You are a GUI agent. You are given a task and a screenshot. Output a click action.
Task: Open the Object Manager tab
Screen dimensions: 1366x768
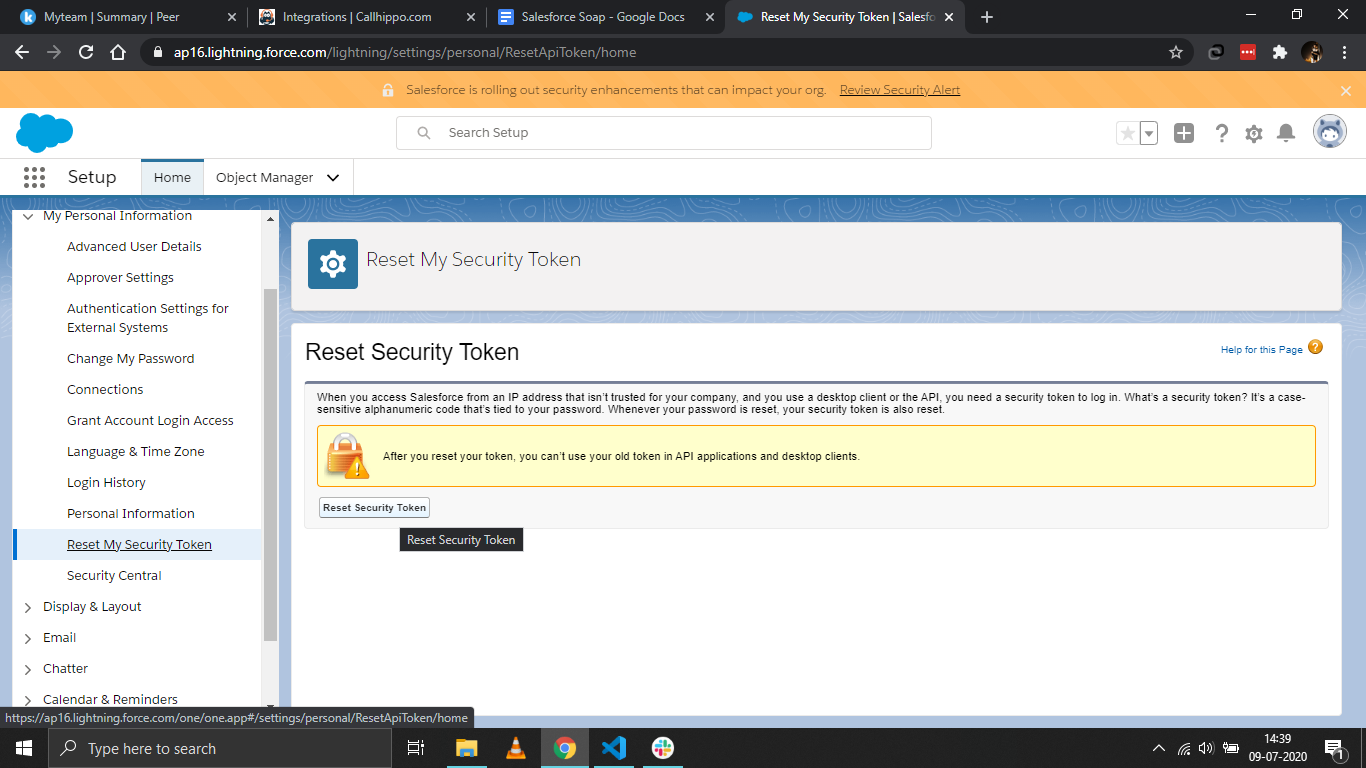pos(264,177)
